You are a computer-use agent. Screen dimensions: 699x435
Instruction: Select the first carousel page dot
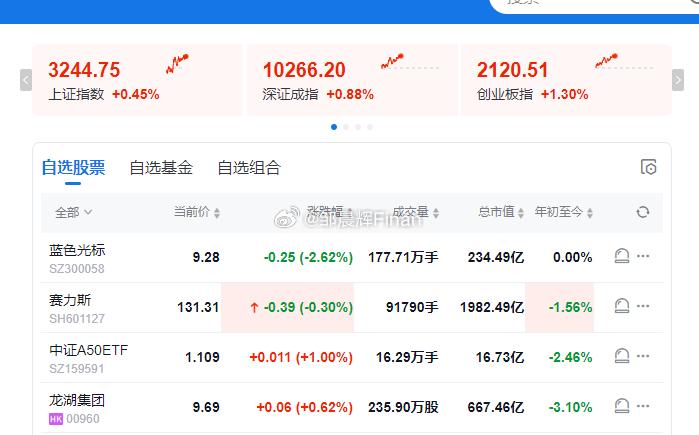click(334, 127)
